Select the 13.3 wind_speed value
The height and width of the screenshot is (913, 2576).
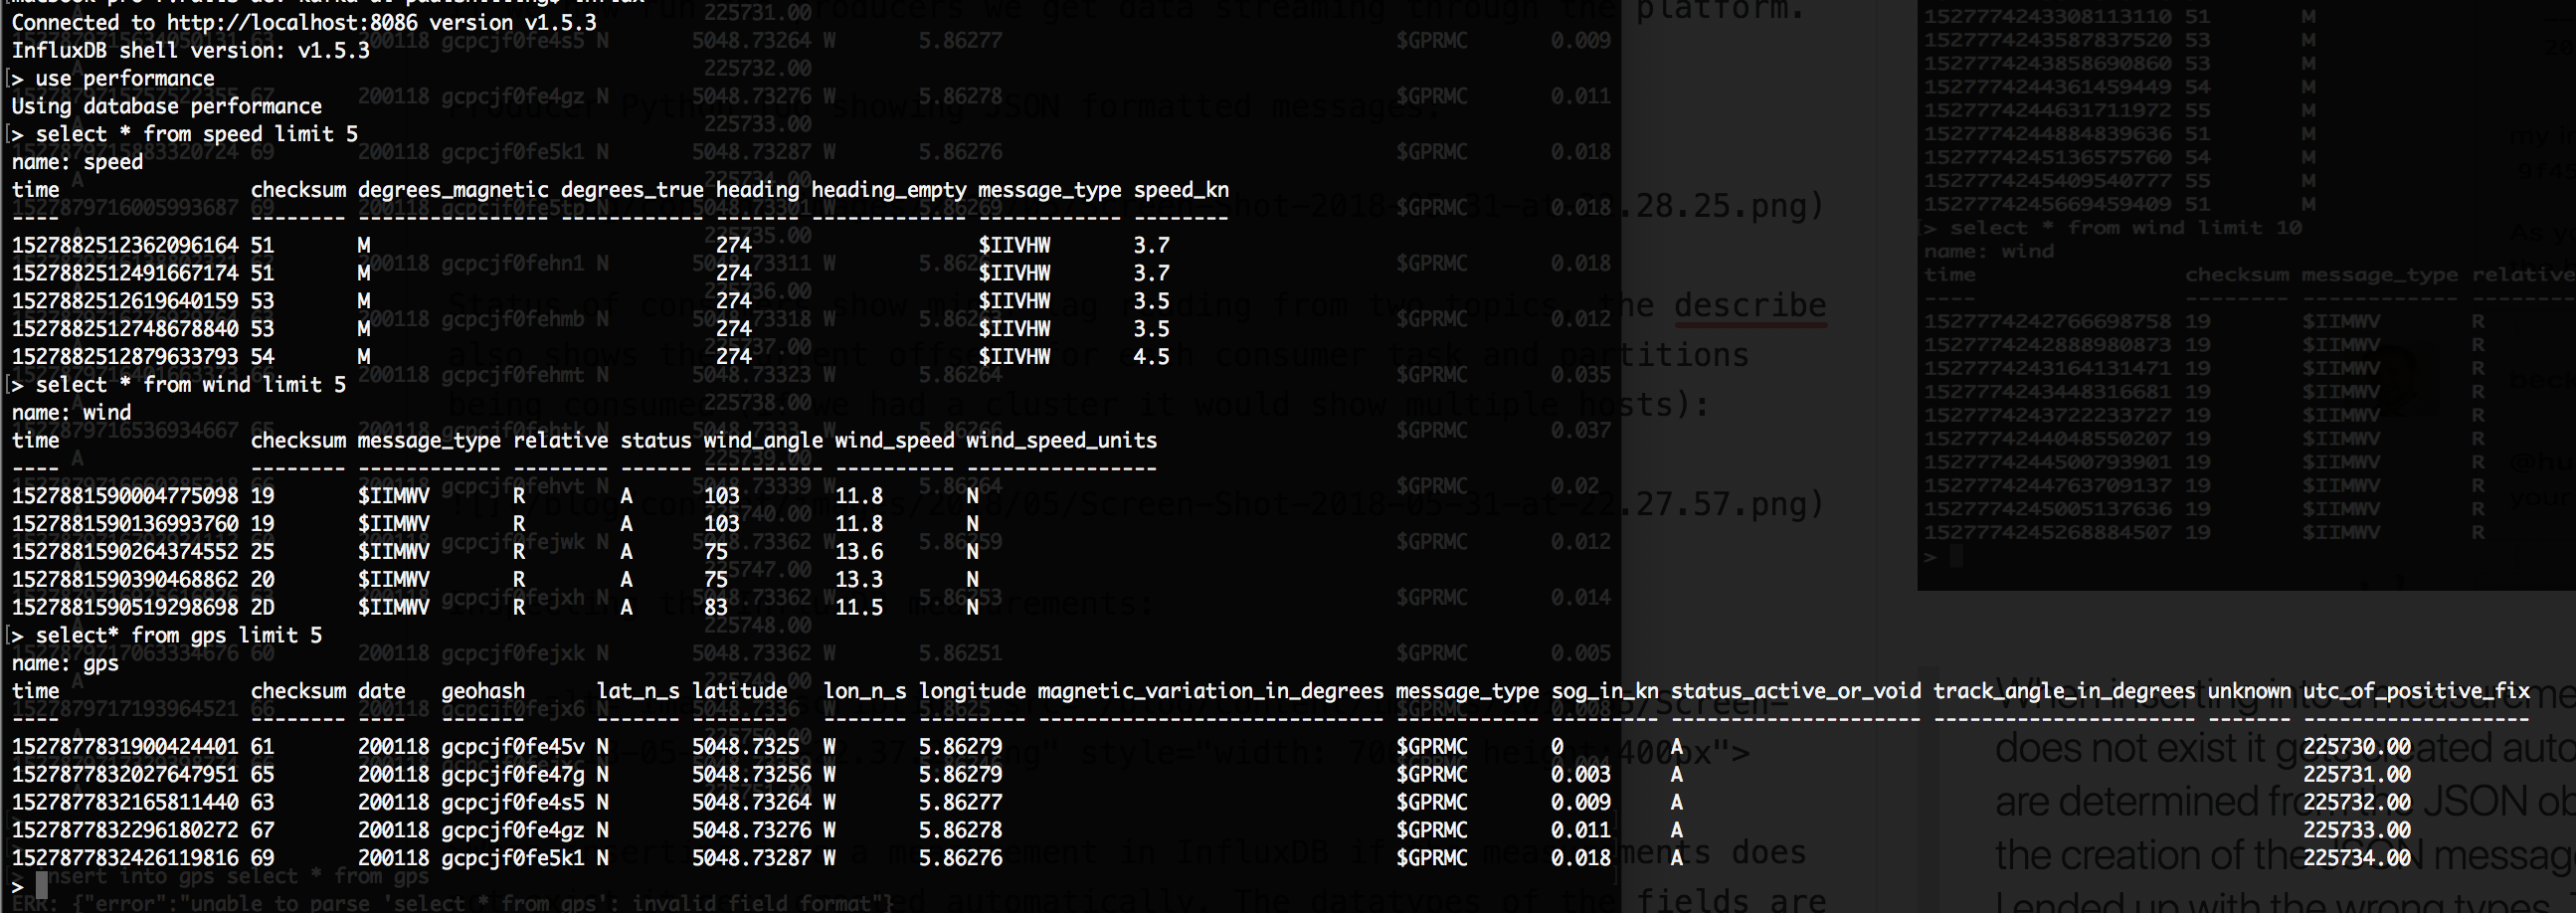click(859, 580)
